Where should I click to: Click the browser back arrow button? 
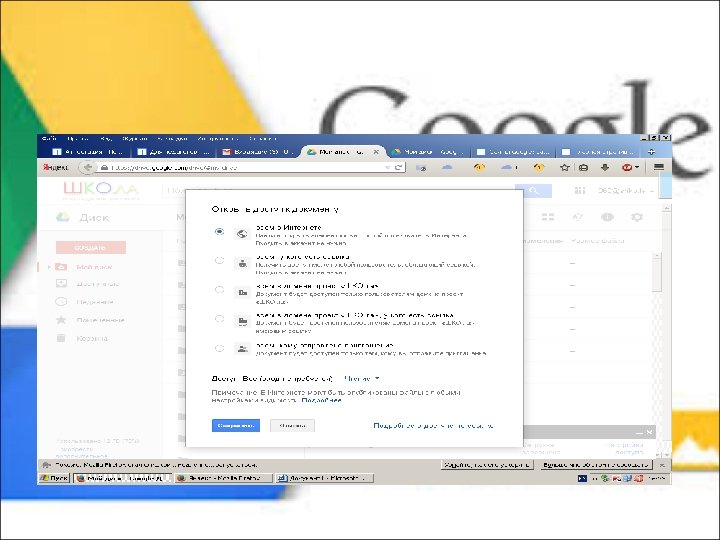click(88, 168)
